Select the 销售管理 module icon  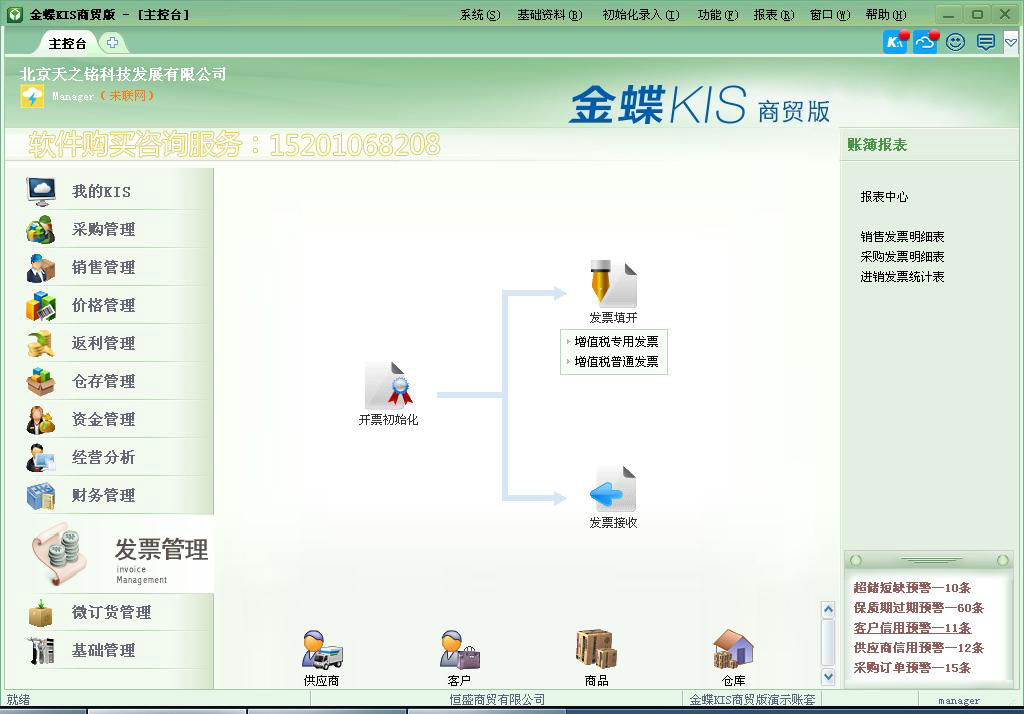(x=90, y=267)
